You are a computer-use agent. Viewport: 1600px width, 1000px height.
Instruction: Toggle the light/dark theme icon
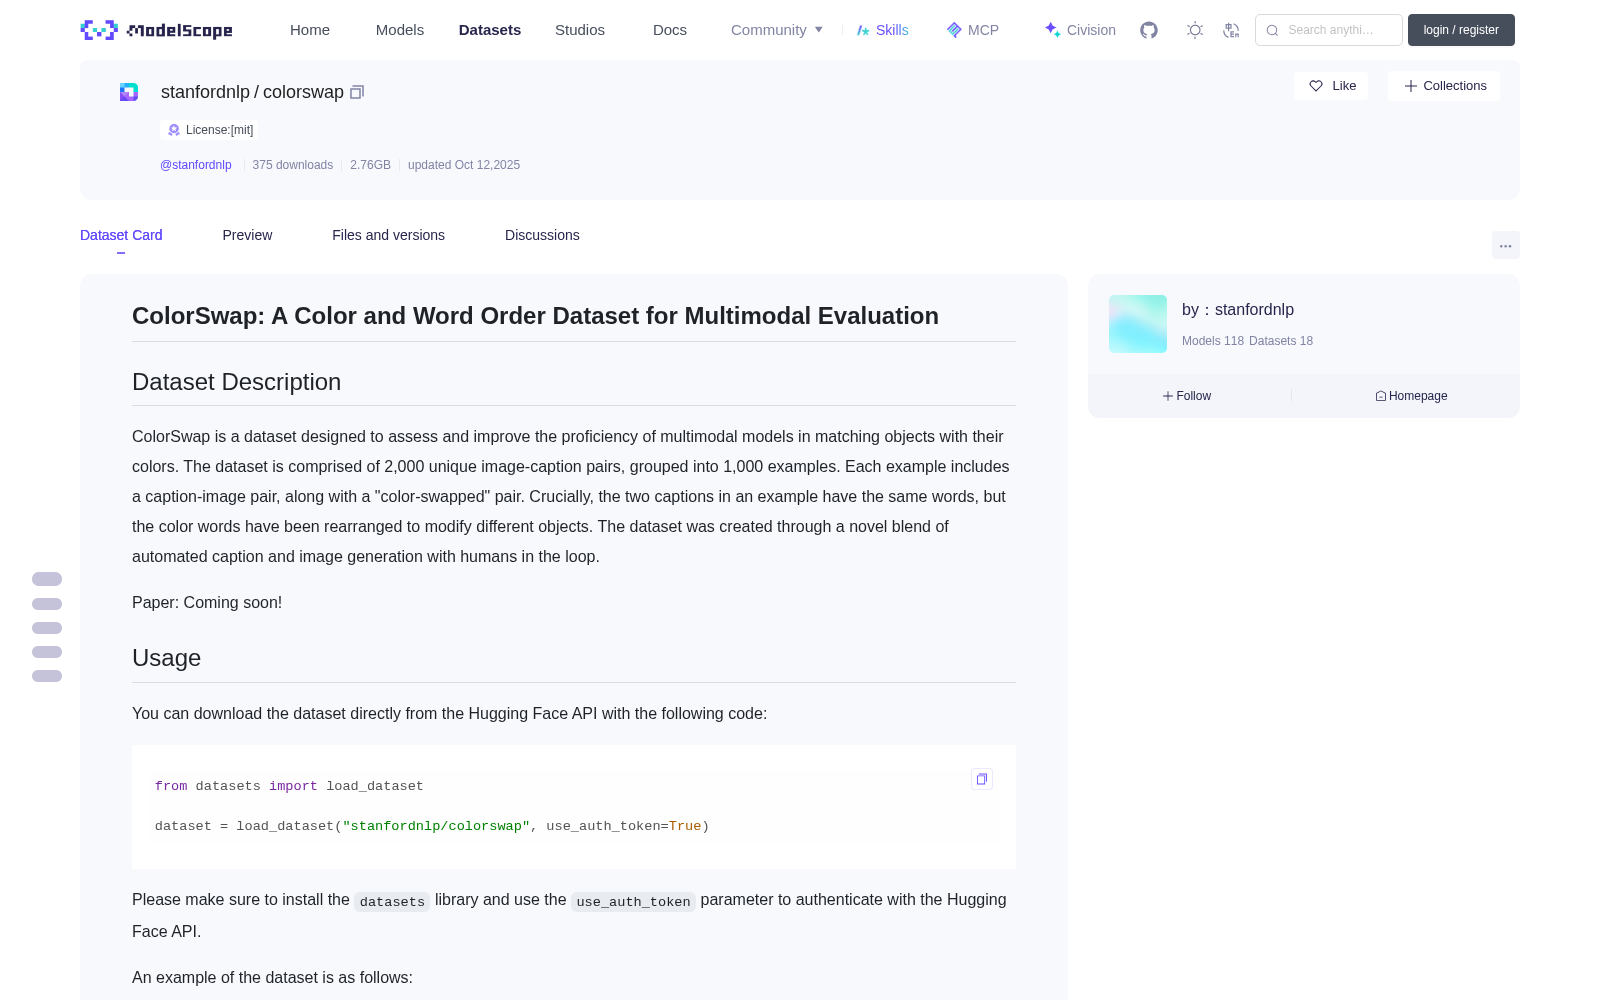pyautogui.click(x=1195, y=30)
